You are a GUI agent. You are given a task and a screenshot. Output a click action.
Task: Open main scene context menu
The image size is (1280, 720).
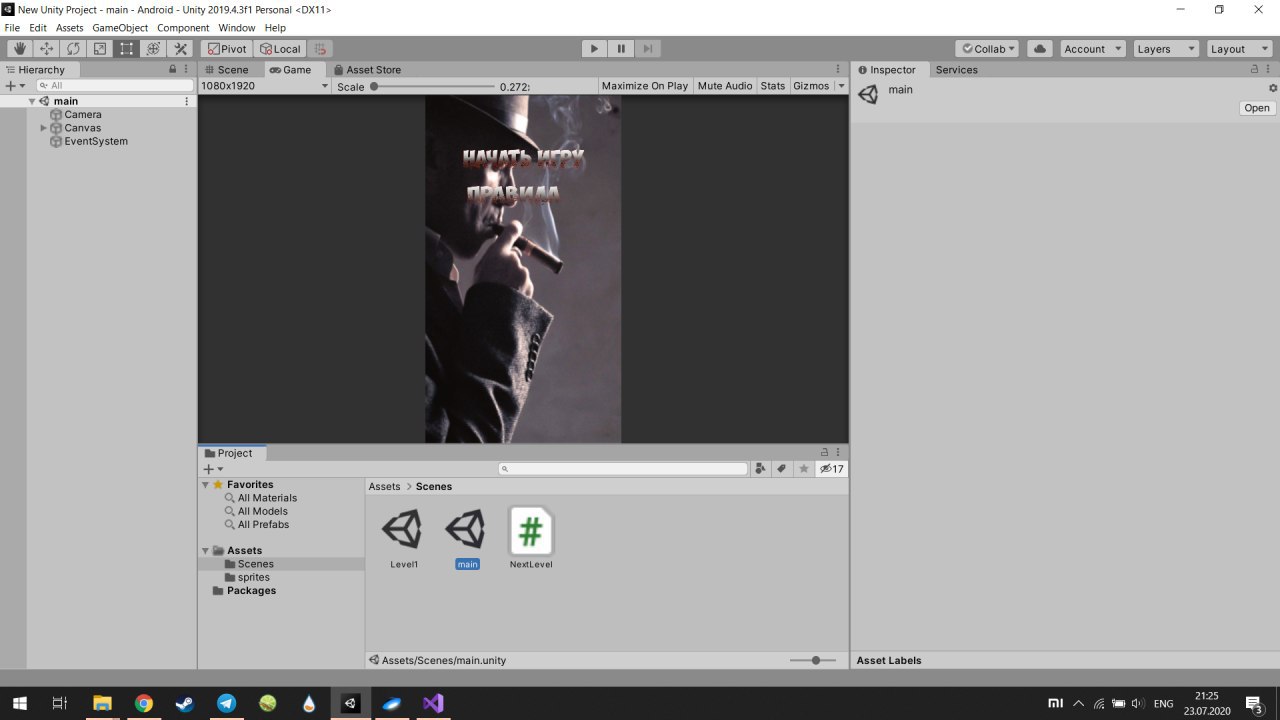(187, 101)
